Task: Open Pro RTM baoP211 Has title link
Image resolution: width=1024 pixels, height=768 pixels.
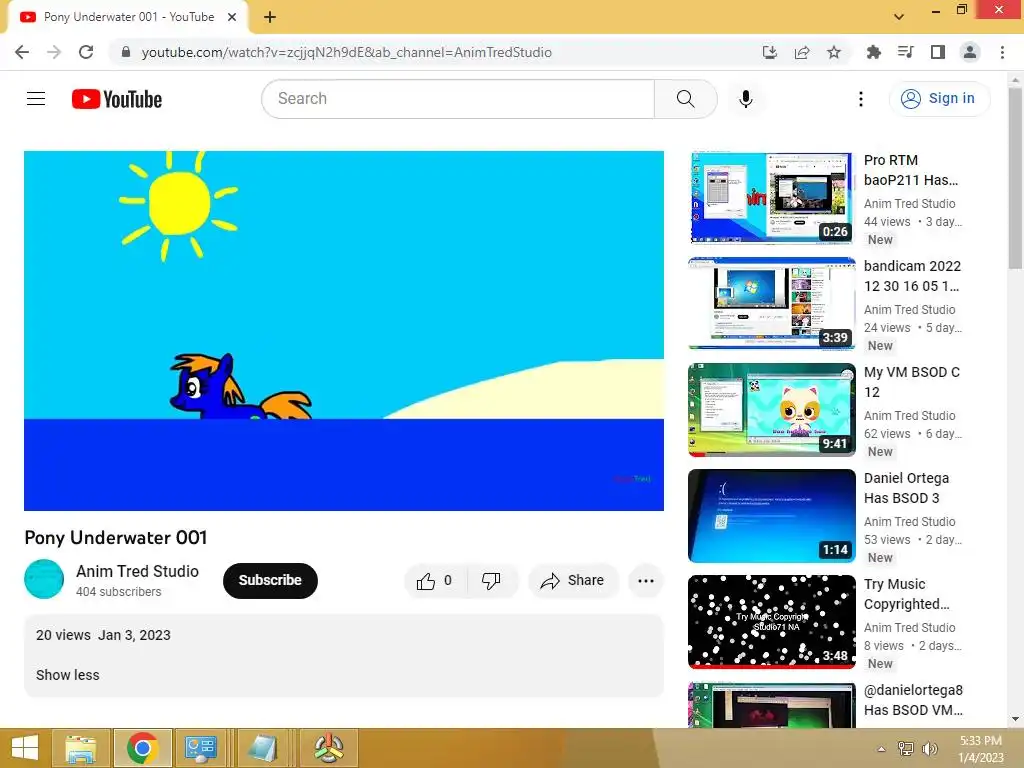Action: pyautogui.click(x=911, y=170)
